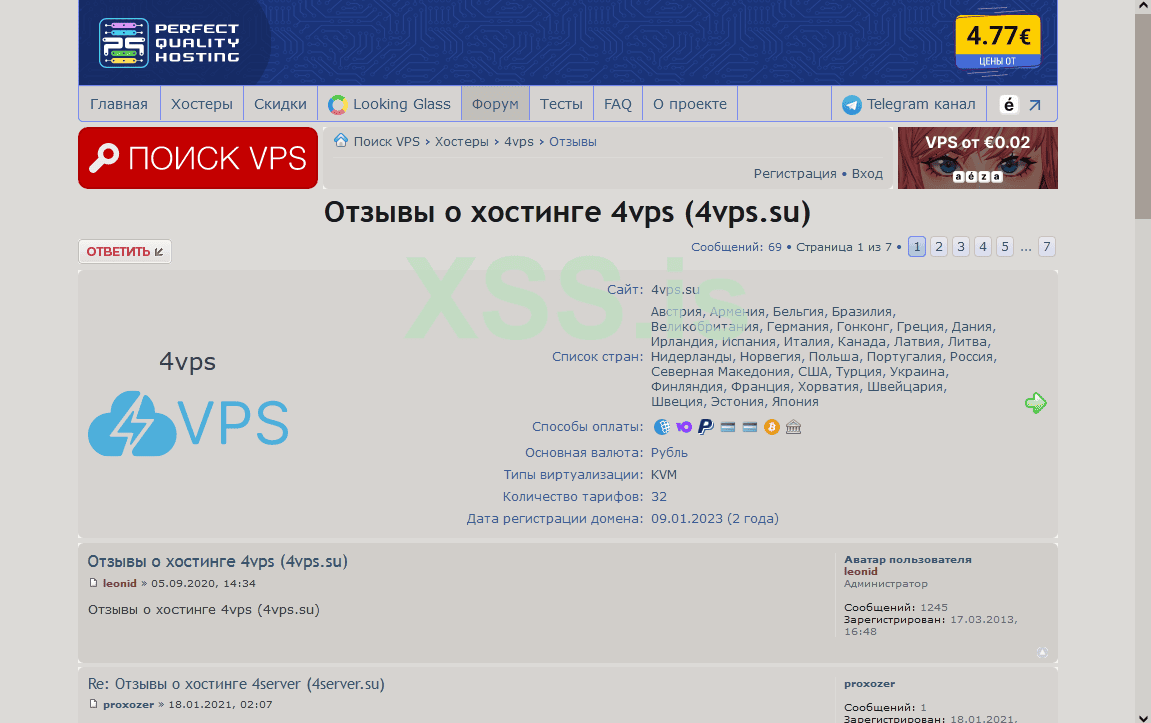1151x723 pixels.
Task: Go to page 7 of reviews
Action: [1047, 247]
